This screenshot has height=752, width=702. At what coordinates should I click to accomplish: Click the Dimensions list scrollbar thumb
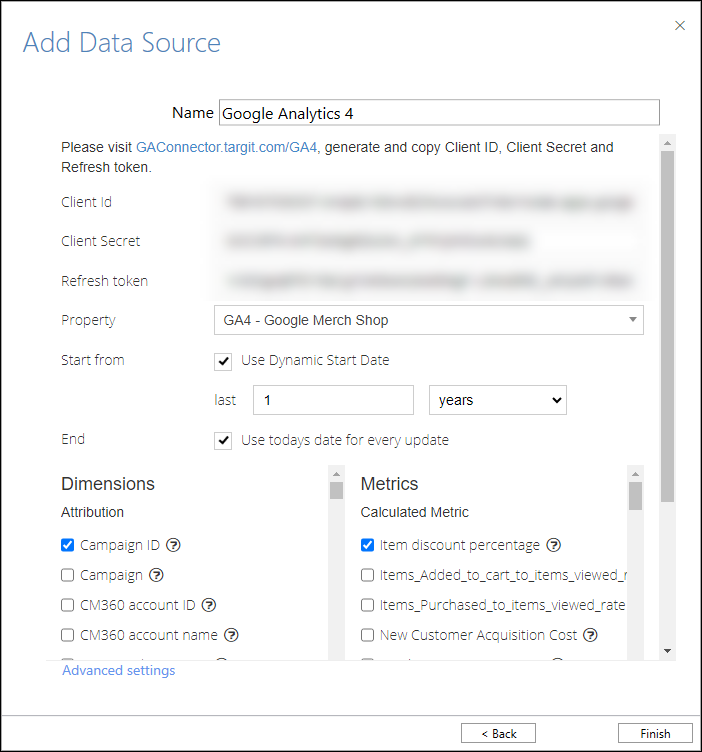click(x=337, y=491)
